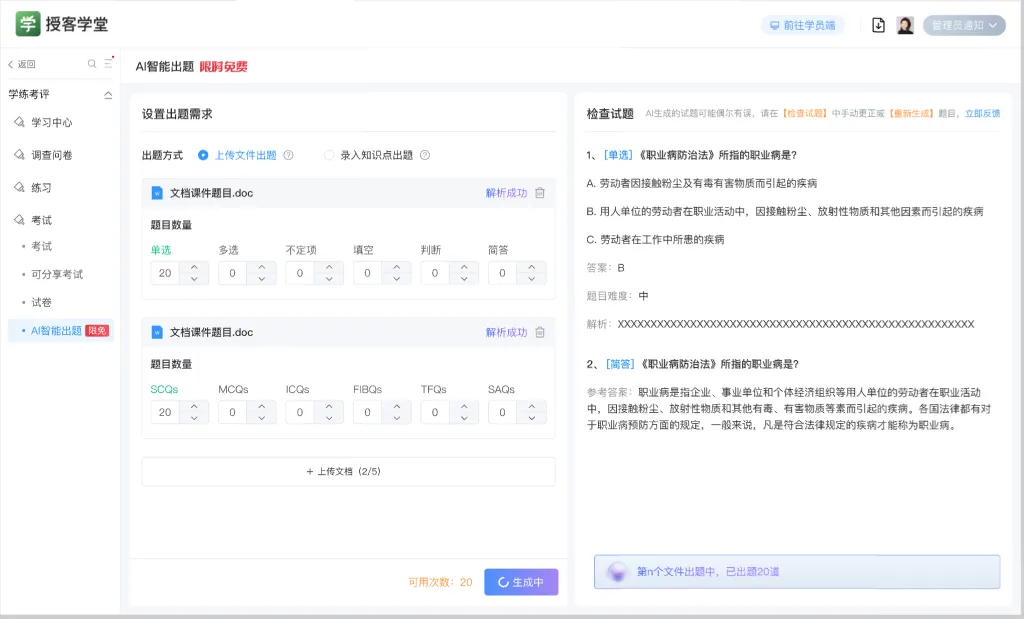
Task: Click the download icon in the header
Action: click(x=878, y=25)
